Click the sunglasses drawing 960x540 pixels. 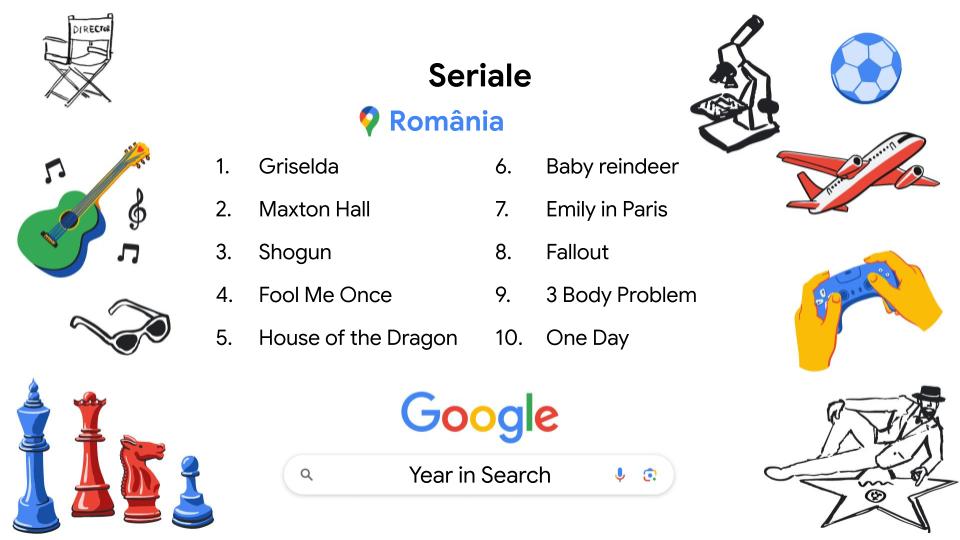click(120, 327)
